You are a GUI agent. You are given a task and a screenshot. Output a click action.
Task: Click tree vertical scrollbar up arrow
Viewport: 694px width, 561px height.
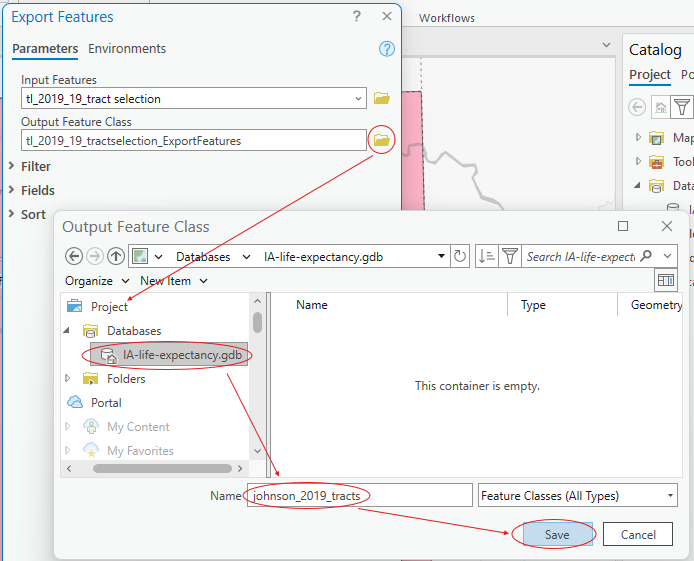coord(258,301)
